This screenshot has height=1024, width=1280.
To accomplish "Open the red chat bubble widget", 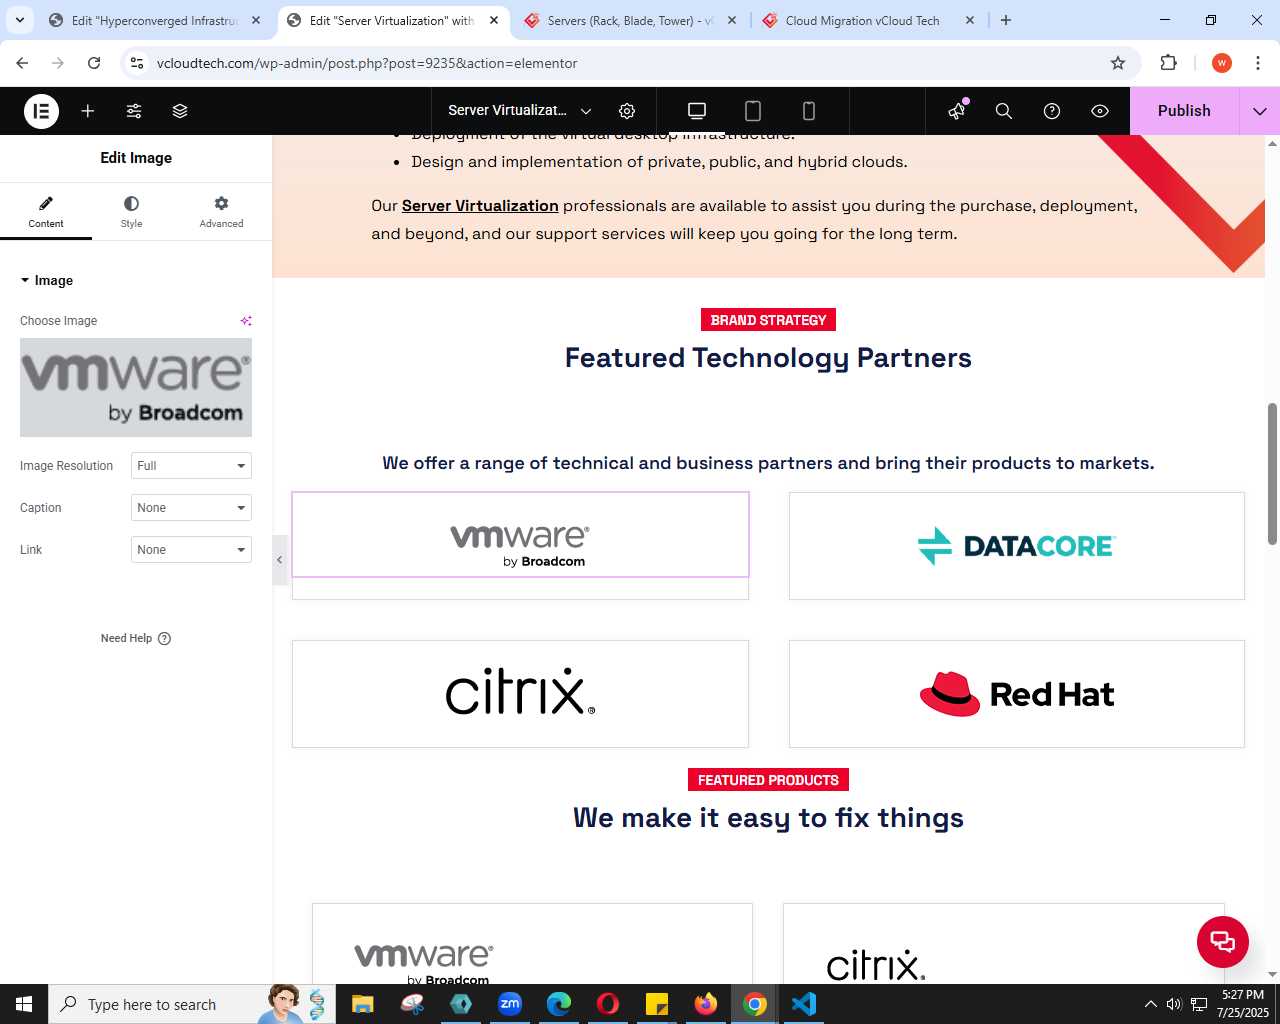I will tap(1223, 941).
